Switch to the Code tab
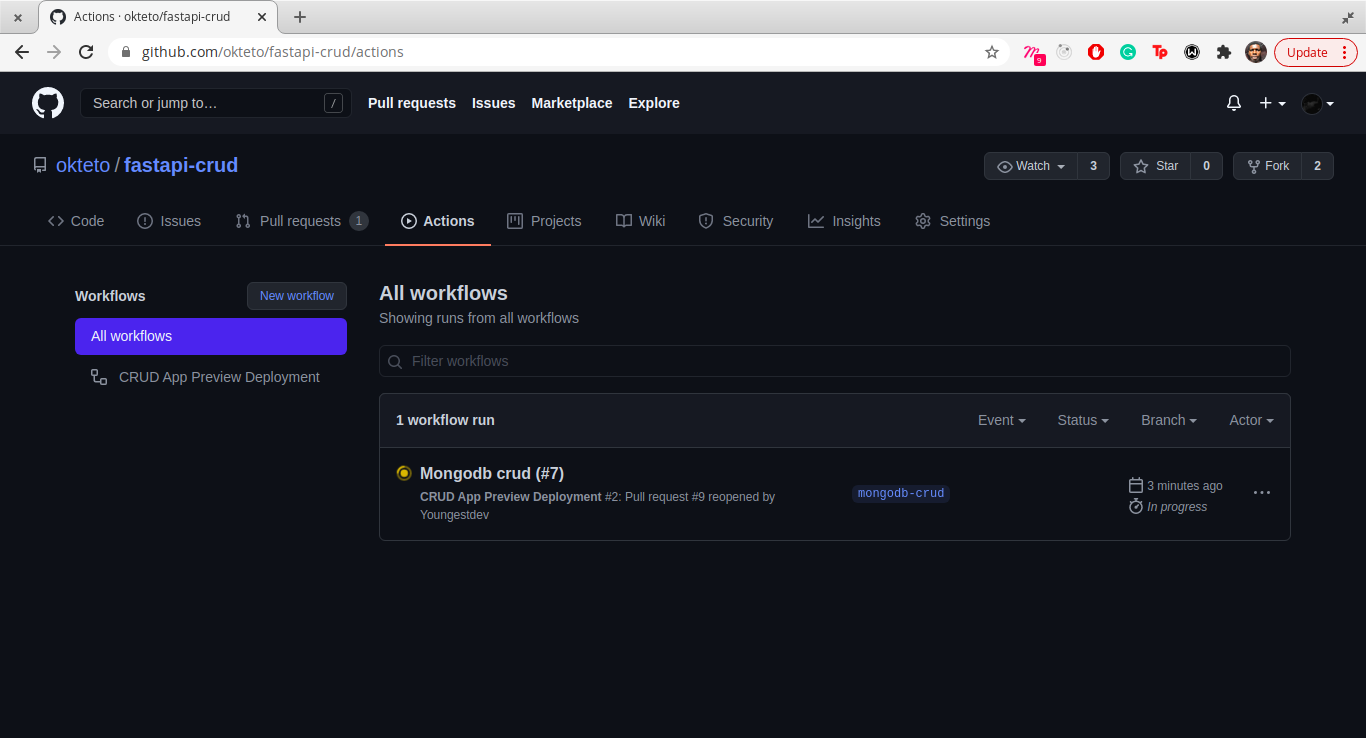Image resolution: width=1366 pixels, height=738 pixels. pyautogui.click(x=76, y=221)
